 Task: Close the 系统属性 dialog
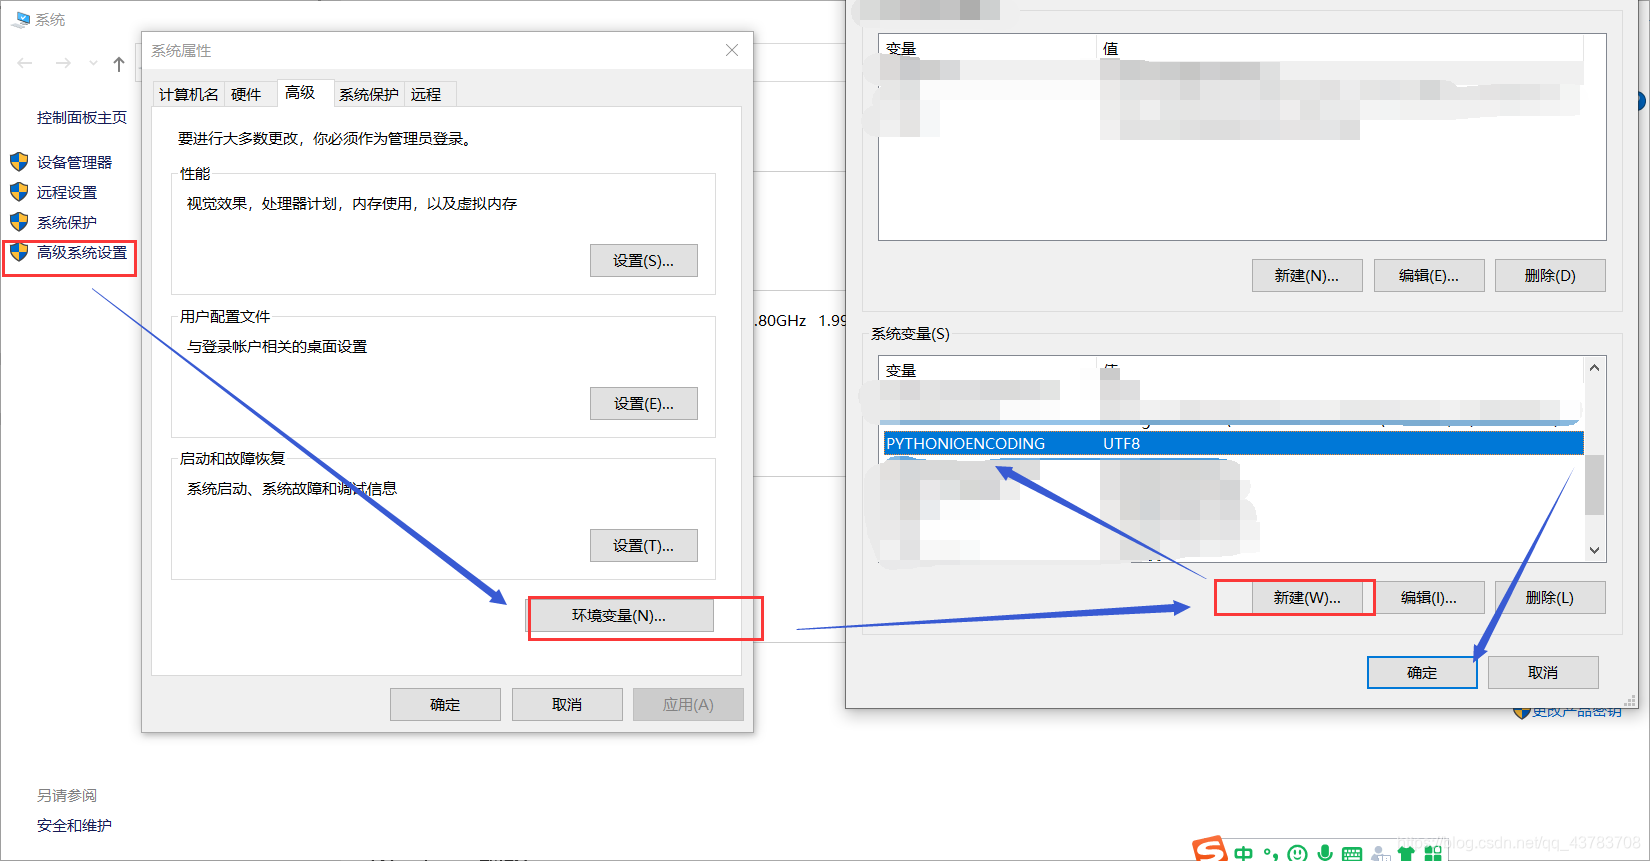(x=732, y=50)
